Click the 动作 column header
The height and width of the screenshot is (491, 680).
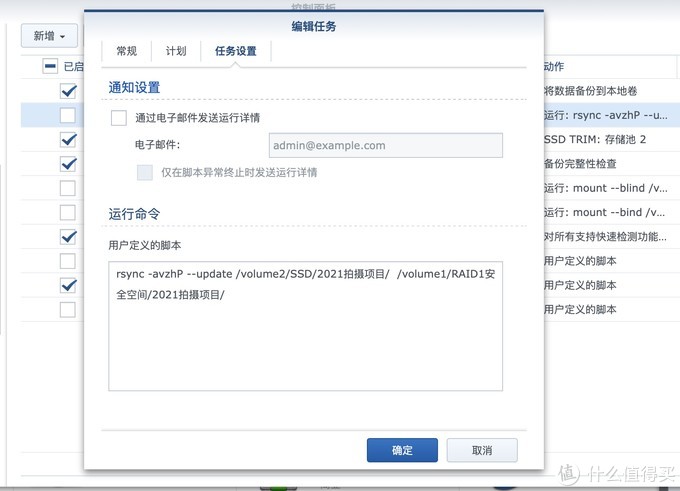click(x=554, y=66)
